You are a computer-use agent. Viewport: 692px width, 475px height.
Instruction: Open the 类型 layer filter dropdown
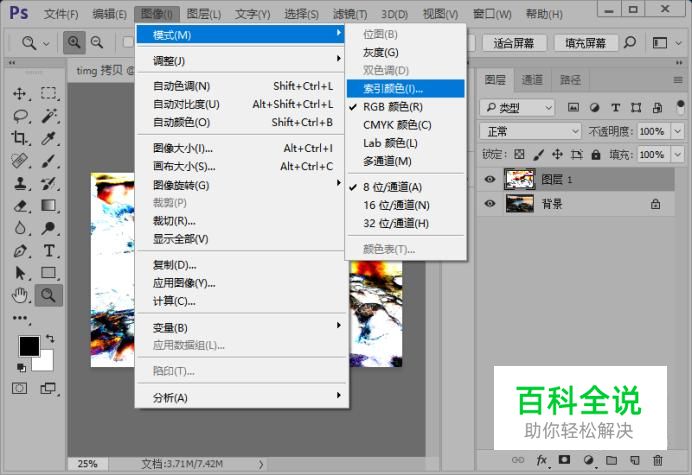click(517, 107)
